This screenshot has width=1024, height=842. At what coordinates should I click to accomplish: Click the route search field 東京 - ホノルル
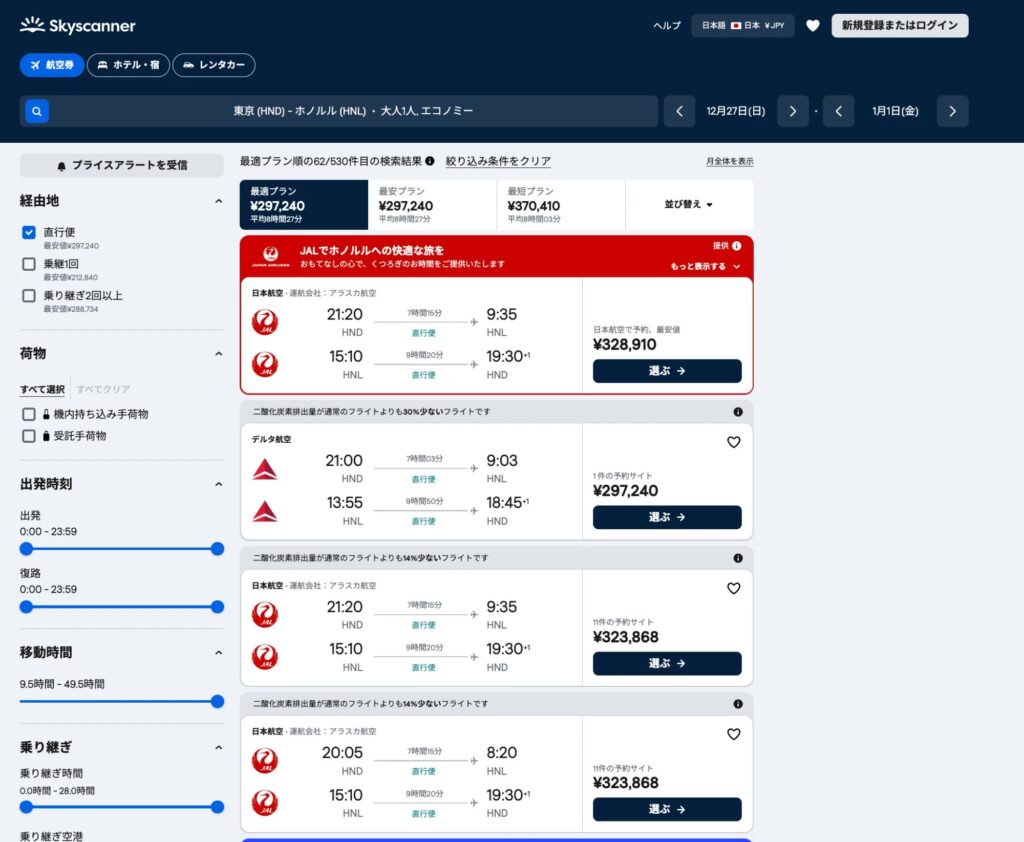pyautogui.click(x=353, y=111)
